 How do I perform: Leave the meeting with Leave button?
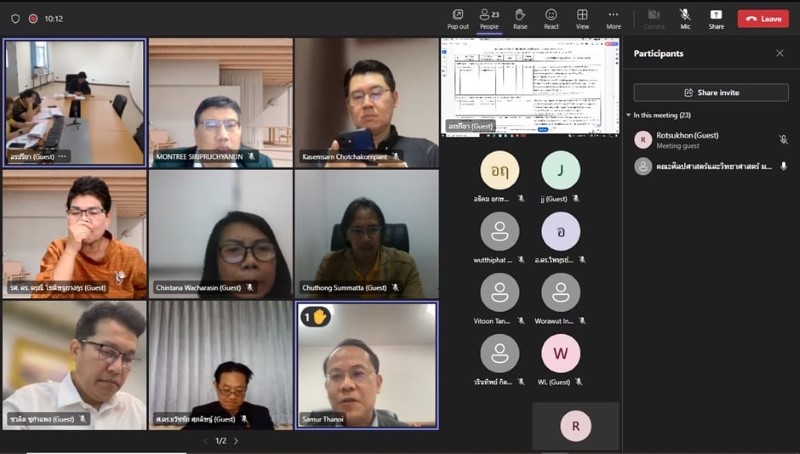click(763, 19)
